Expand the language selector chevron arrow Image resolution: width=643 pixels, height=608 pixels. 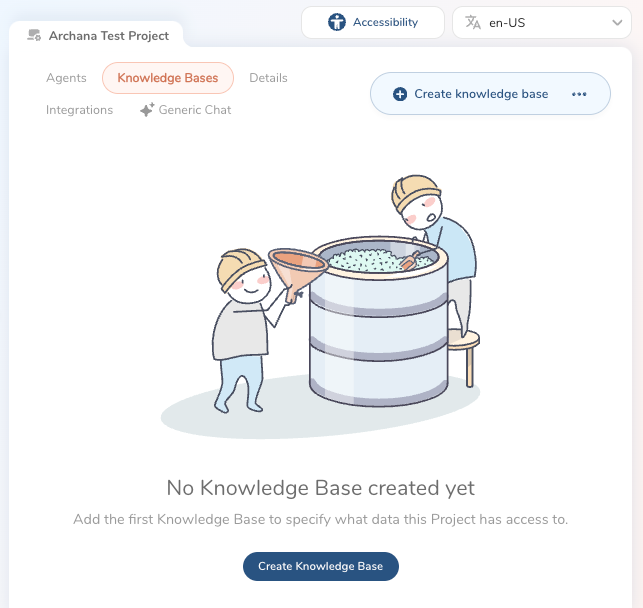point(616,22)
